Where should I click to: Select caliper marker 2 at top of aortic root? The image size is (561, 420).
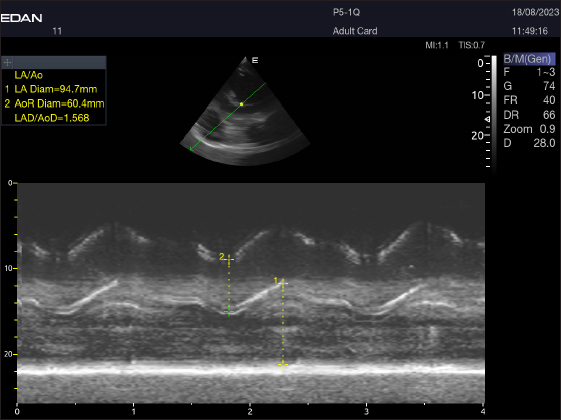[x=229, y=259]
